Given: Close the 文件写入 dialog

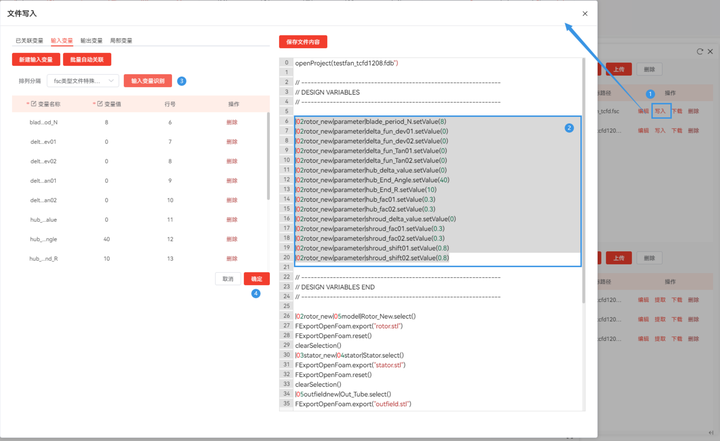Looking at the screenshot, I should tap(585, 14).
